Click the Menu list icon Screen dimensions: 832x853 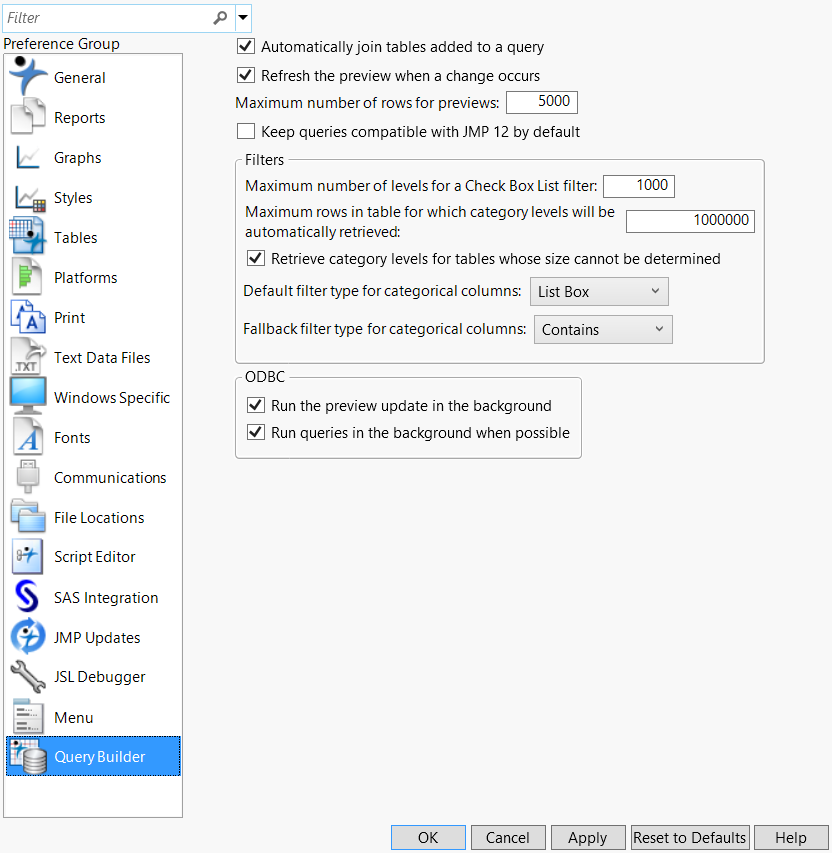[x=28, y=716]
